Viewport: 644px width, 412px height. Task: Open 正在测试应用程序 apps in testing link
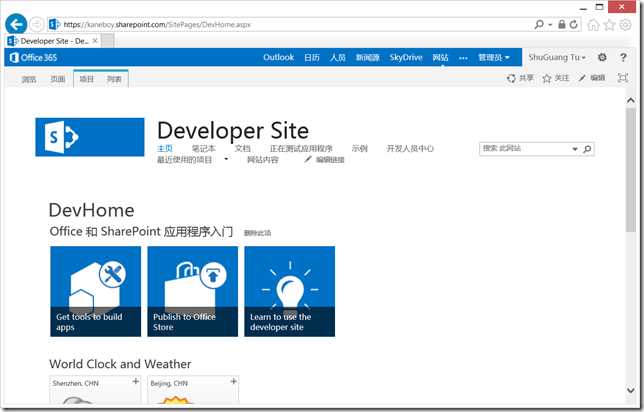click(301, 148)
